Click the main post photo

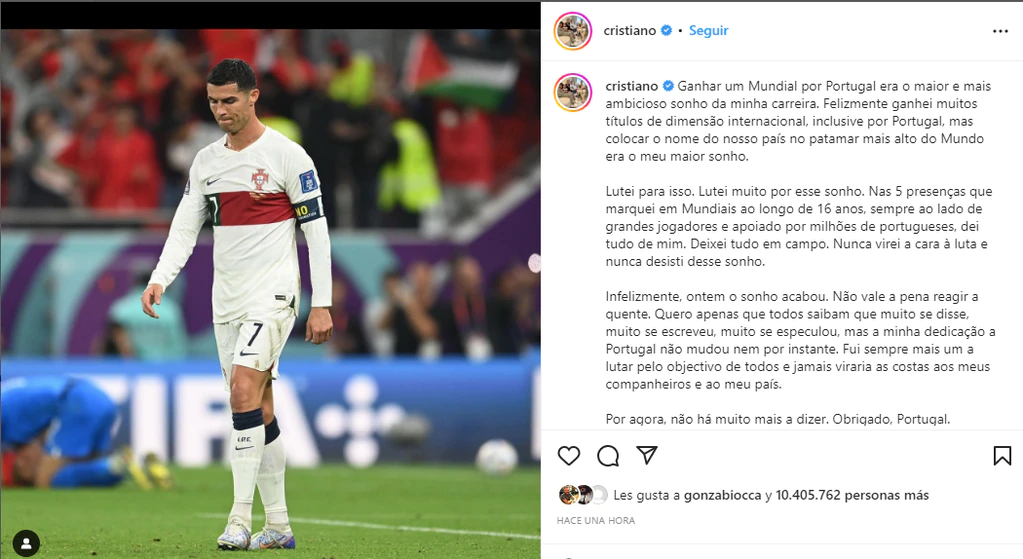270,294
